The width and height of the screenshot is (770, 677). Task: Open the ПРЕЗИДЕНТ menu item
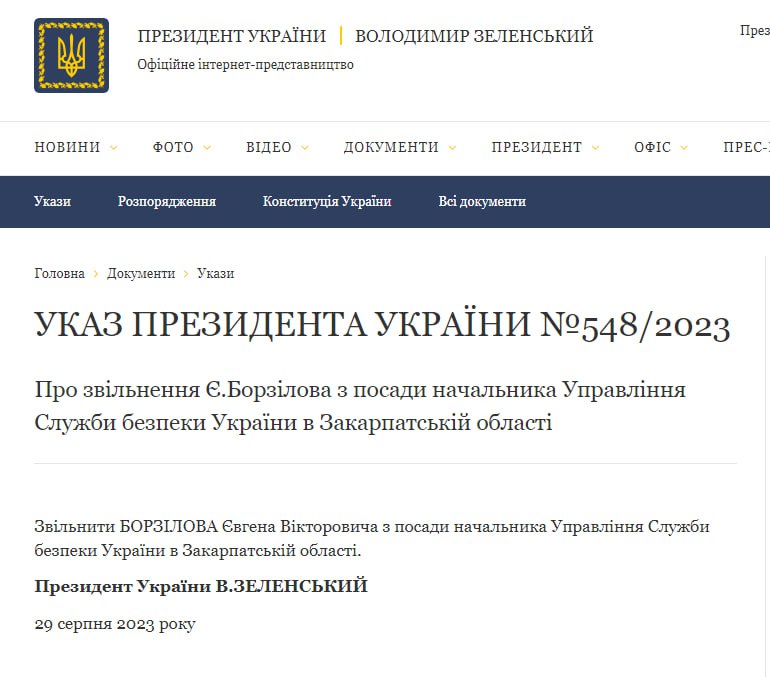click(536, 147)
